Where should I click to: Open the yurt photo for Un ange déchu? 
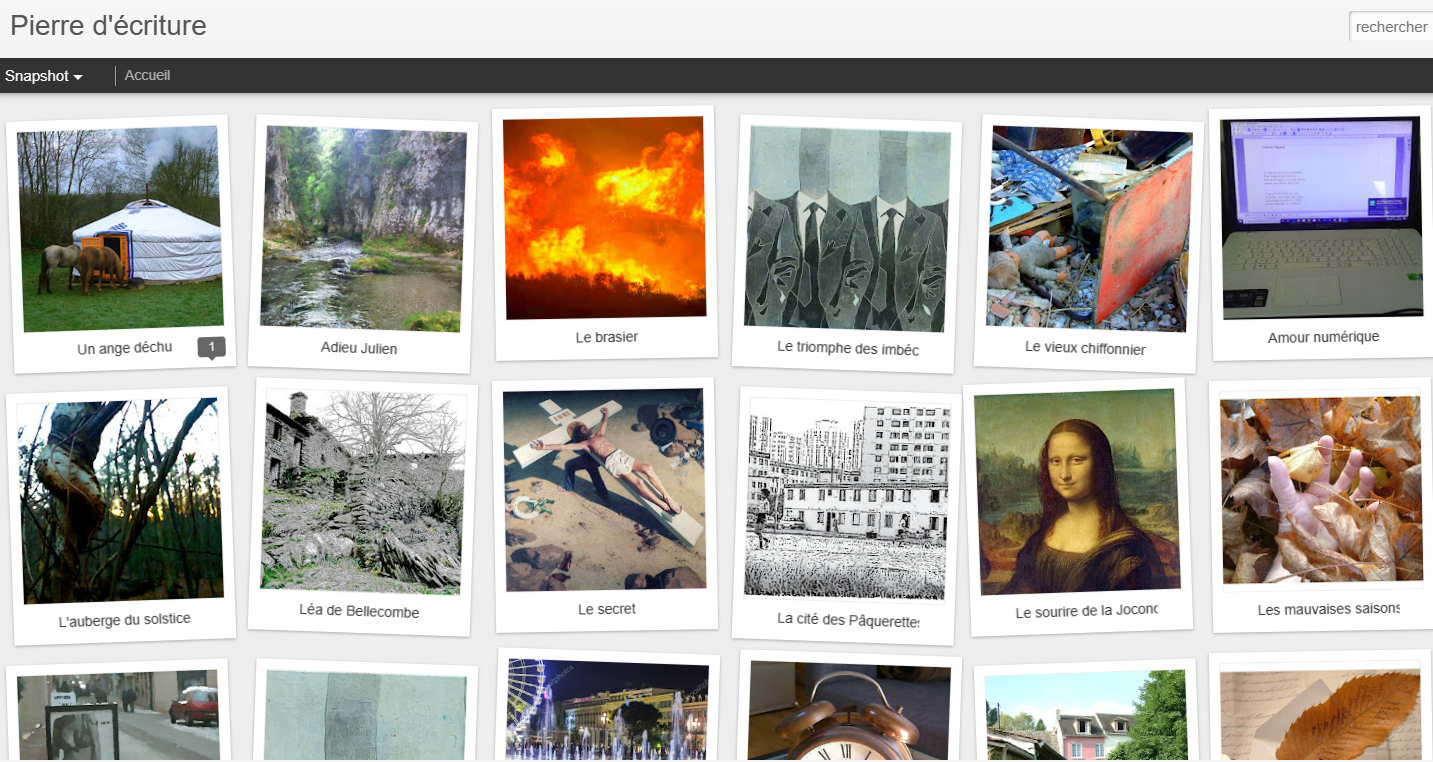pyautogui.click(x=120, y=228)
